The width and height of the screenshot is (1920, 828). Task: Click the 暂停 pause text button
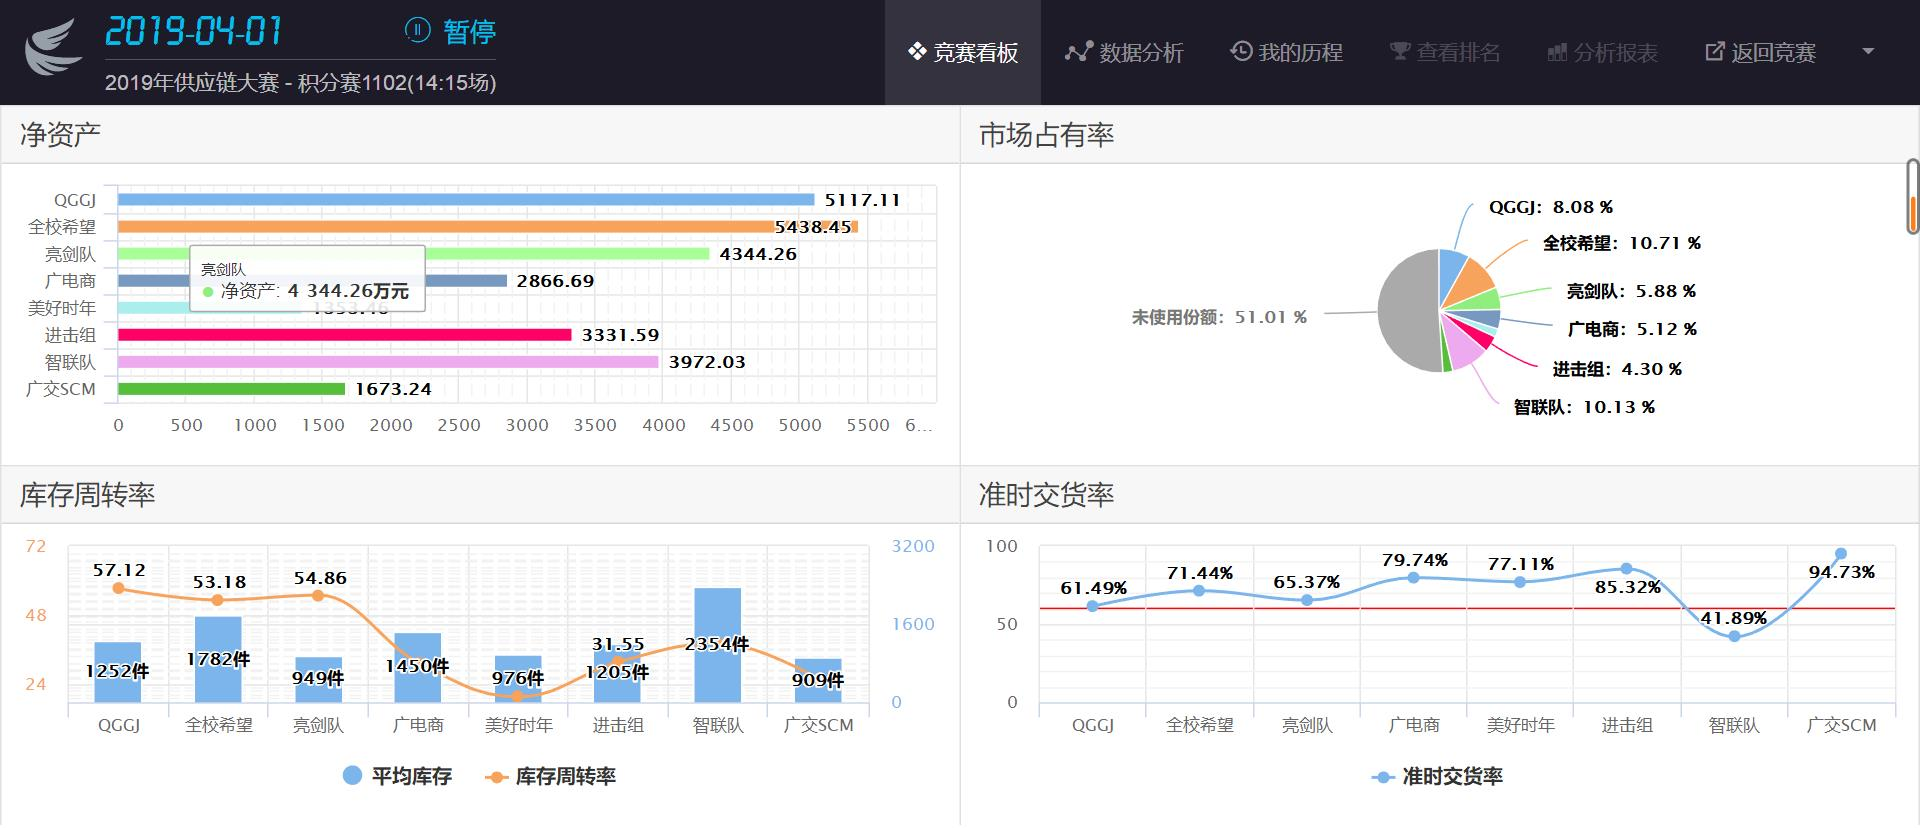(469, 32)
